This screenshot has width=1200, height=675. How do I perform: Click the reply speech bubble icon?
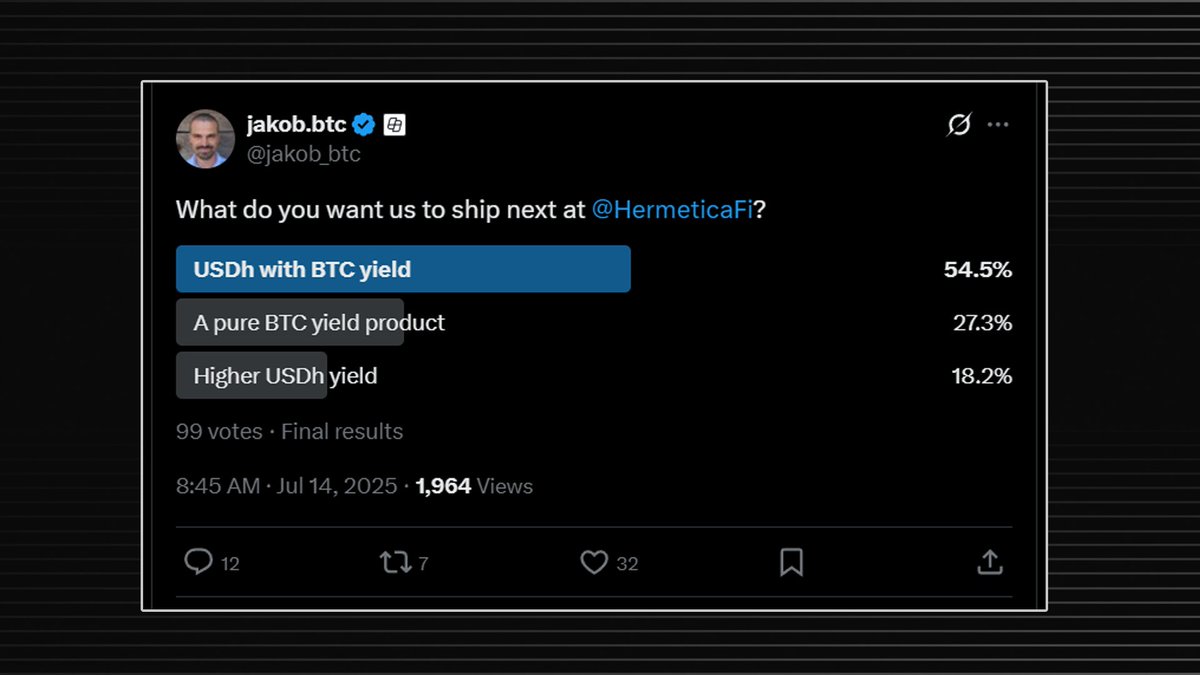tap(198, 562)
